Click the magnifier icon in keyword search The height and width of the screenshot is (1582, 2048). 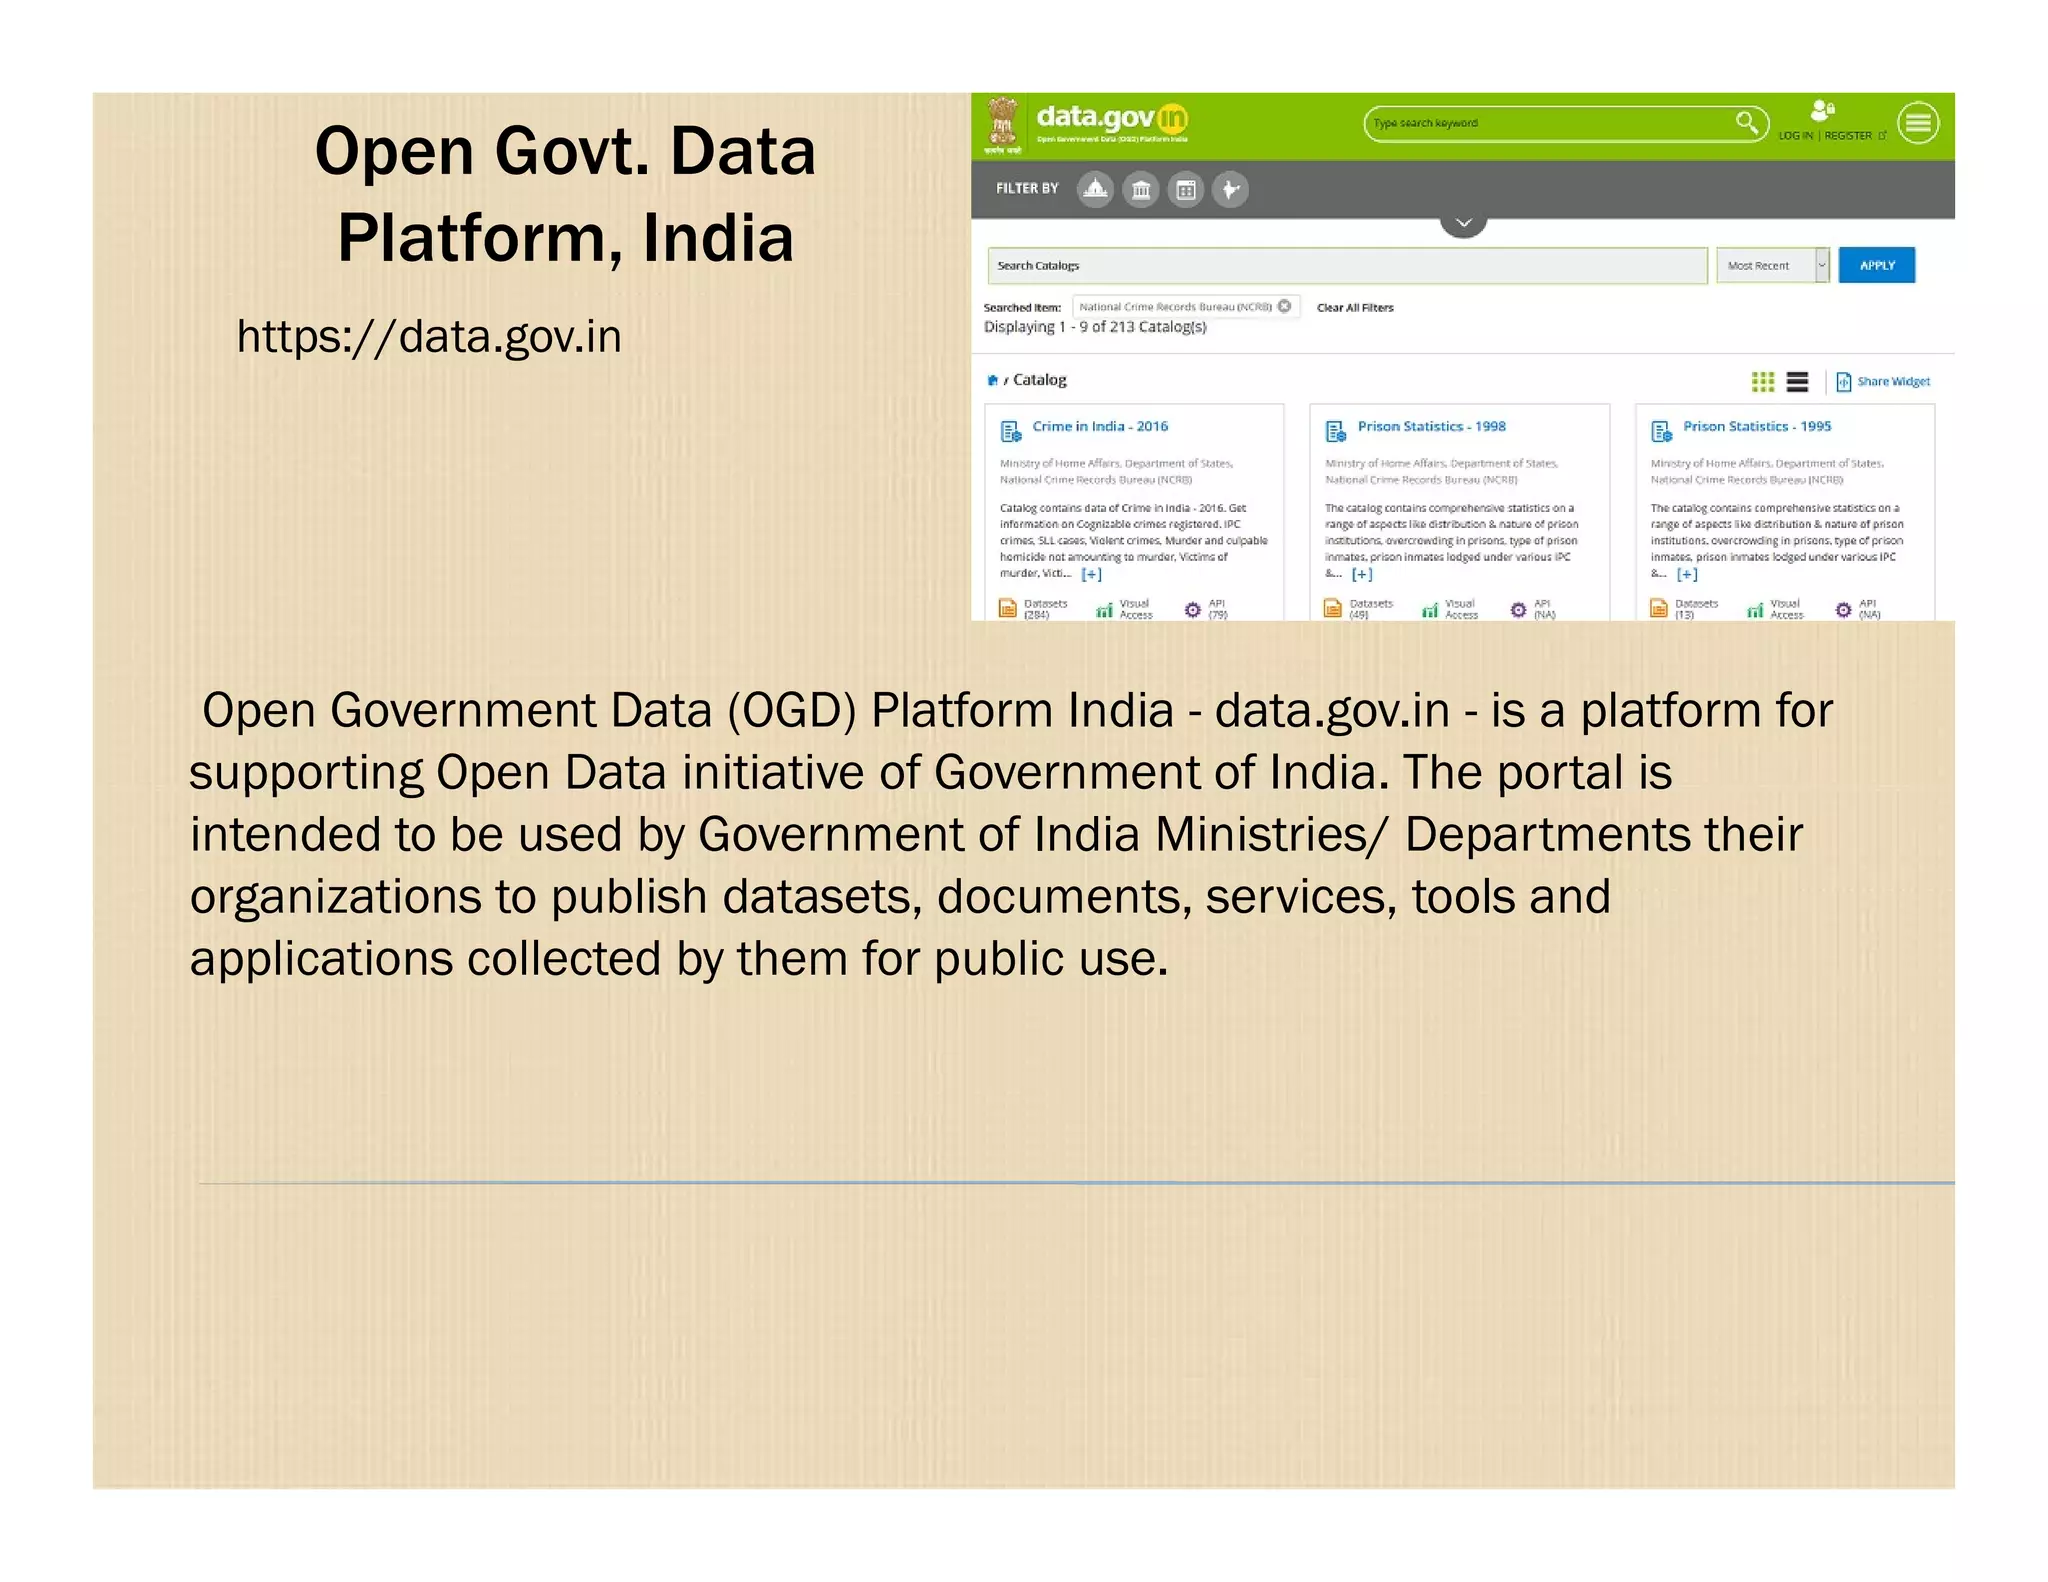(x=1746, y=123)
